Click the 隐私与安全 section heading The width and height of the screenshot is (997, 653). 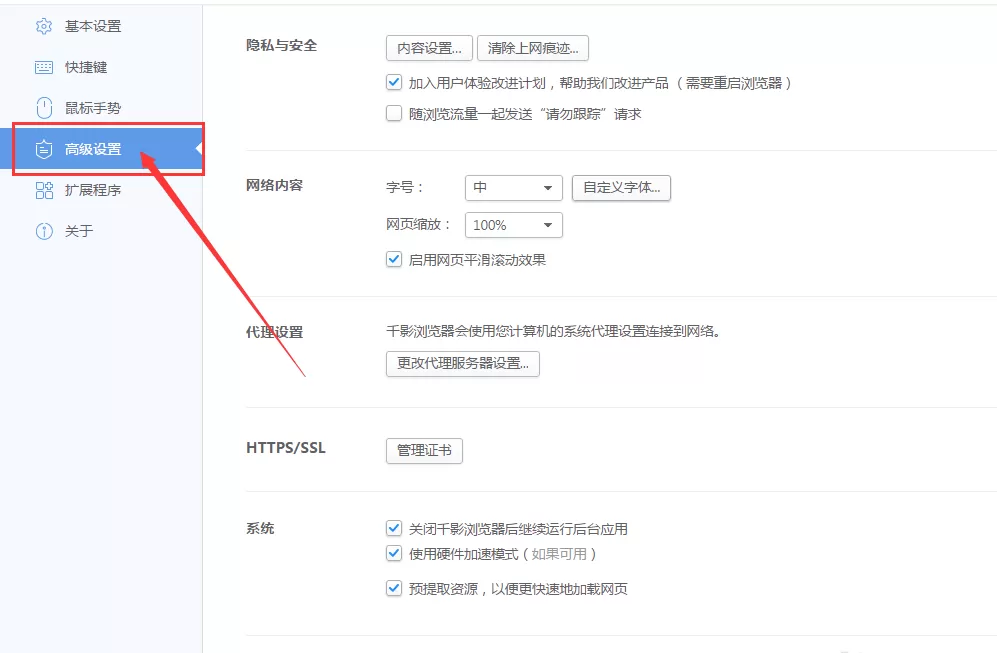[x=282, y=45]
